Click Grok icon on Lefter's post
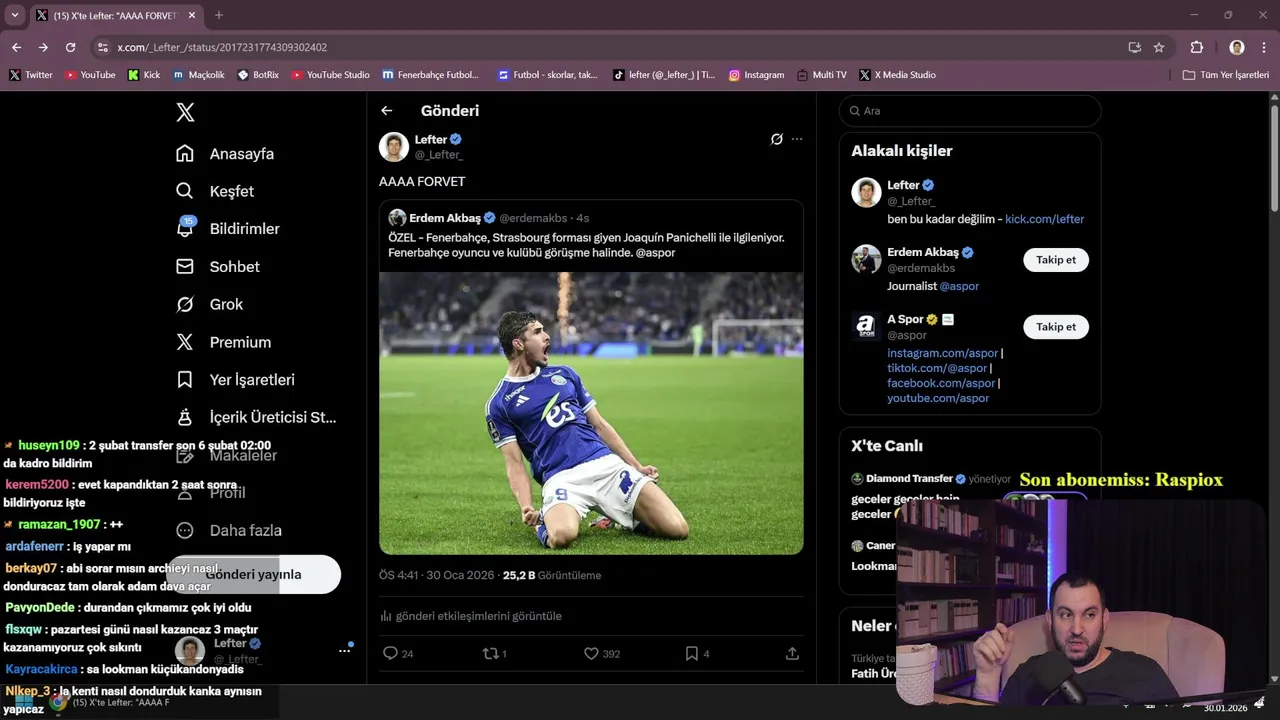Image resolution: width=1280 pixels, height=720 pixels. 776,139
